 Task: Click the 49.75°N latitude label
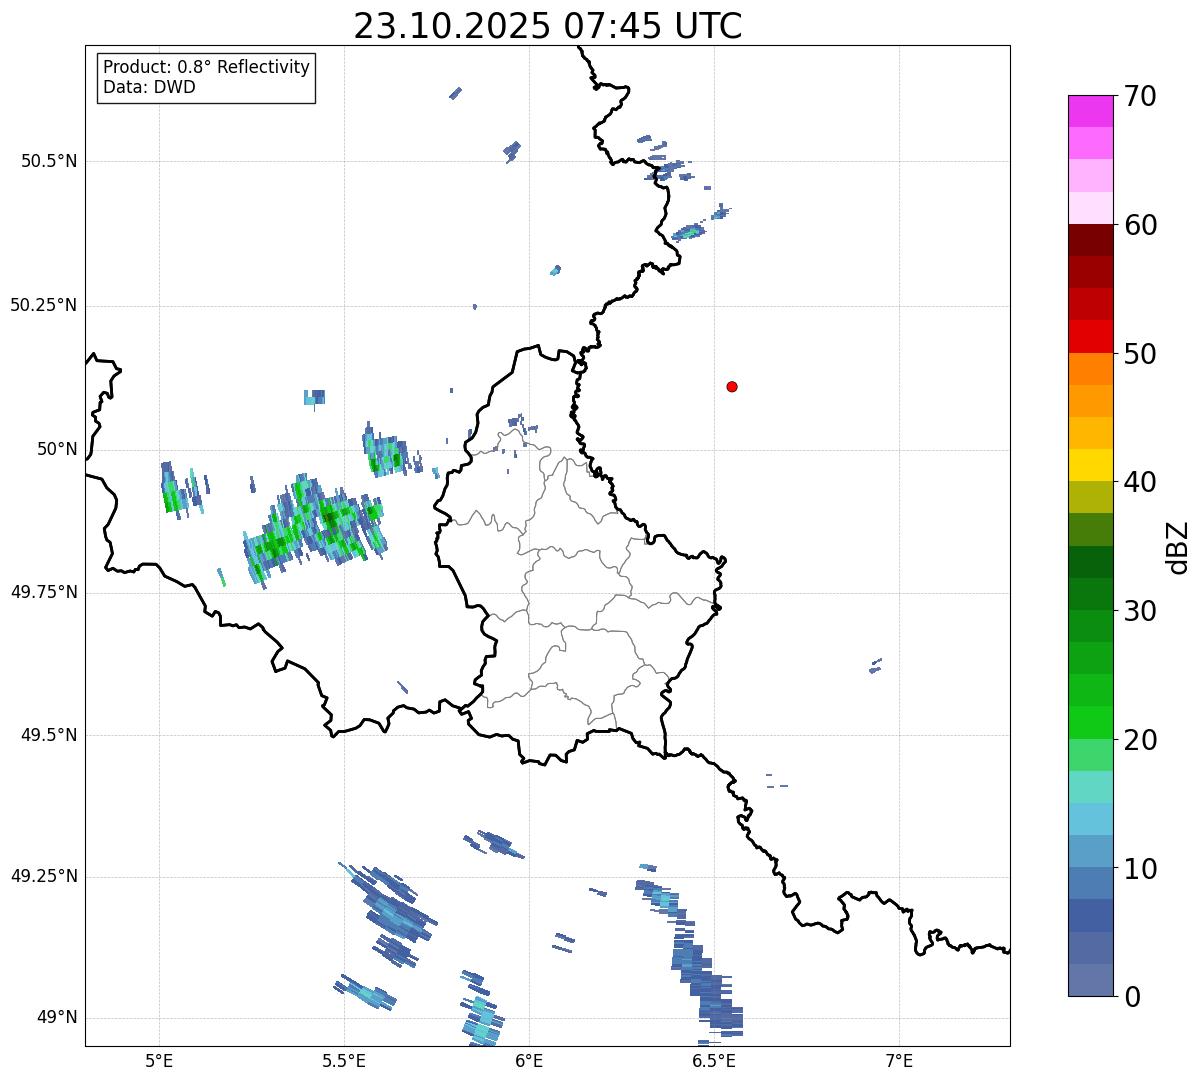pyautogui.click(x=44, y=592)
